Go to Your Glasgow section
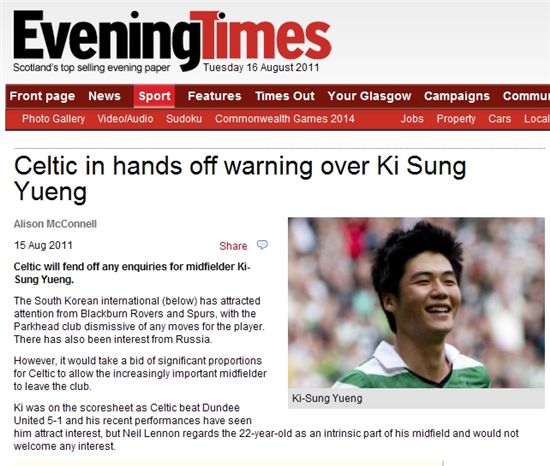The image size is (550, 466). (369, 96)
